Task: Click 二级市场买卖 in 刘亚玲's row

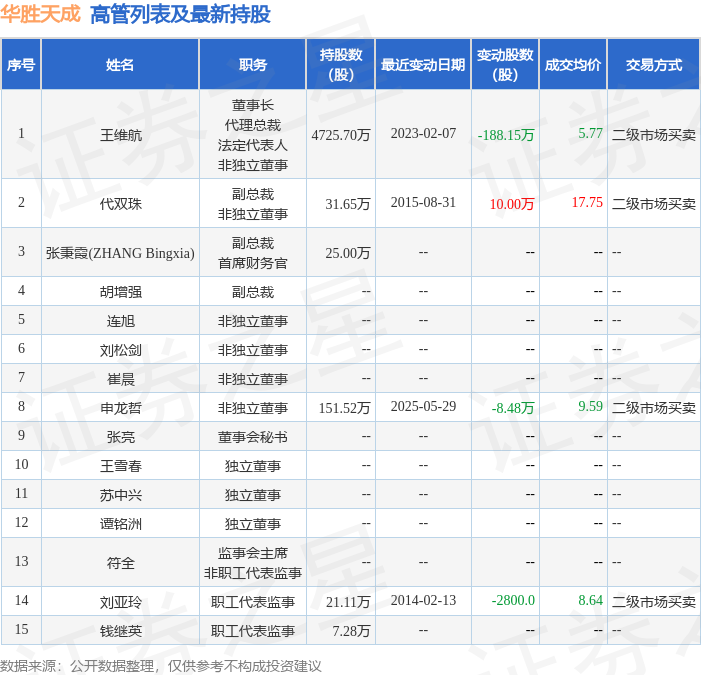Action: pos(654,602)
